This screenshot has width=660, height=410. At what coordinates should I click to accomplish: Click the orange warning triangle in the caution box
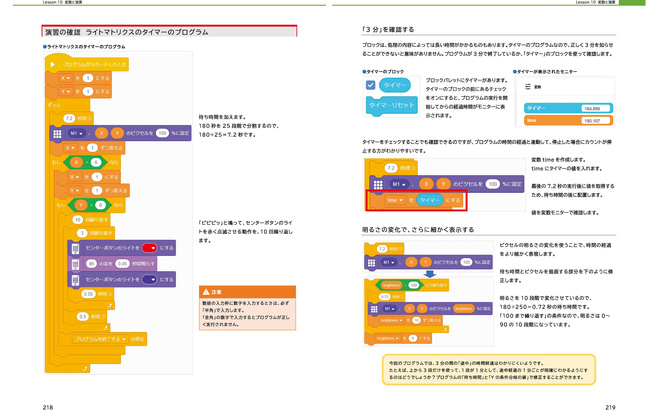[204, 291]
